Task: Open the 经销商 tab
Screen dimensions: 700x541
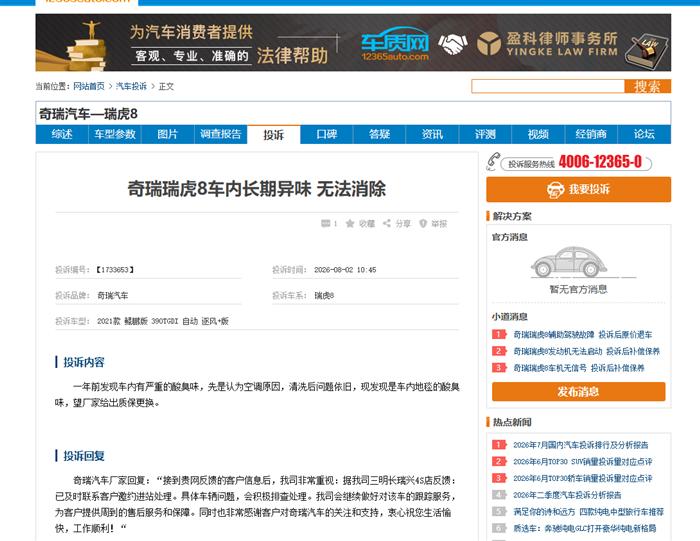Action: (591, 134)
